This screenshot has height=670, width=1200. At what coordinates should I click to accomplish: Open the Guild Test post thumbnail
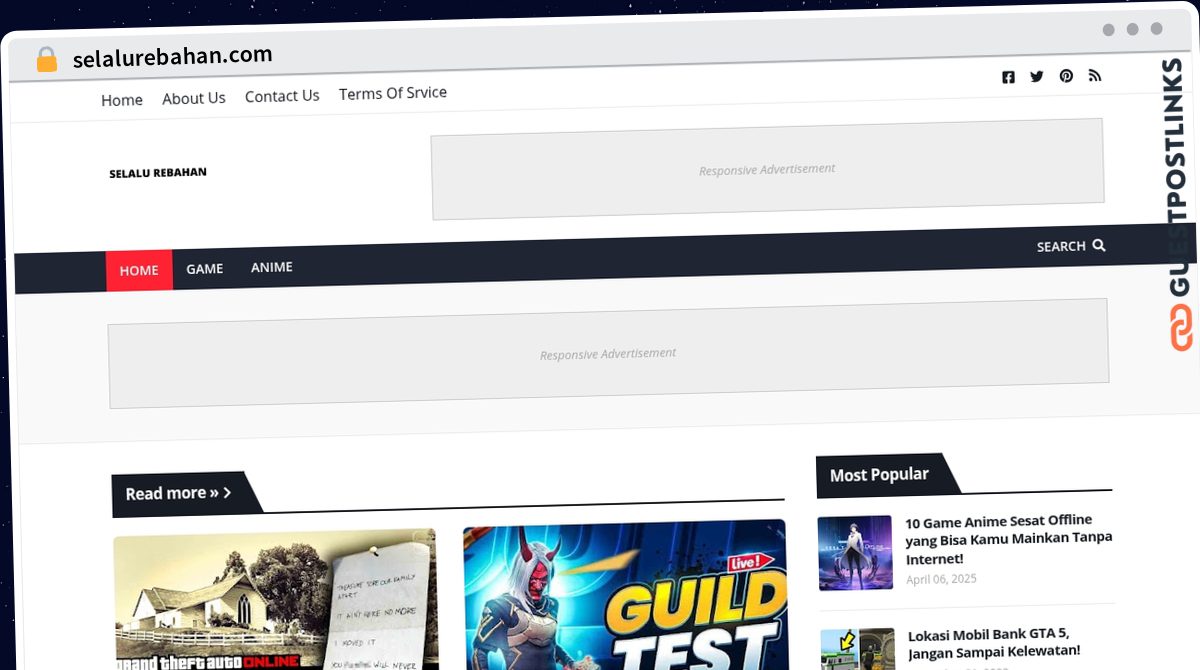point(625,597)
